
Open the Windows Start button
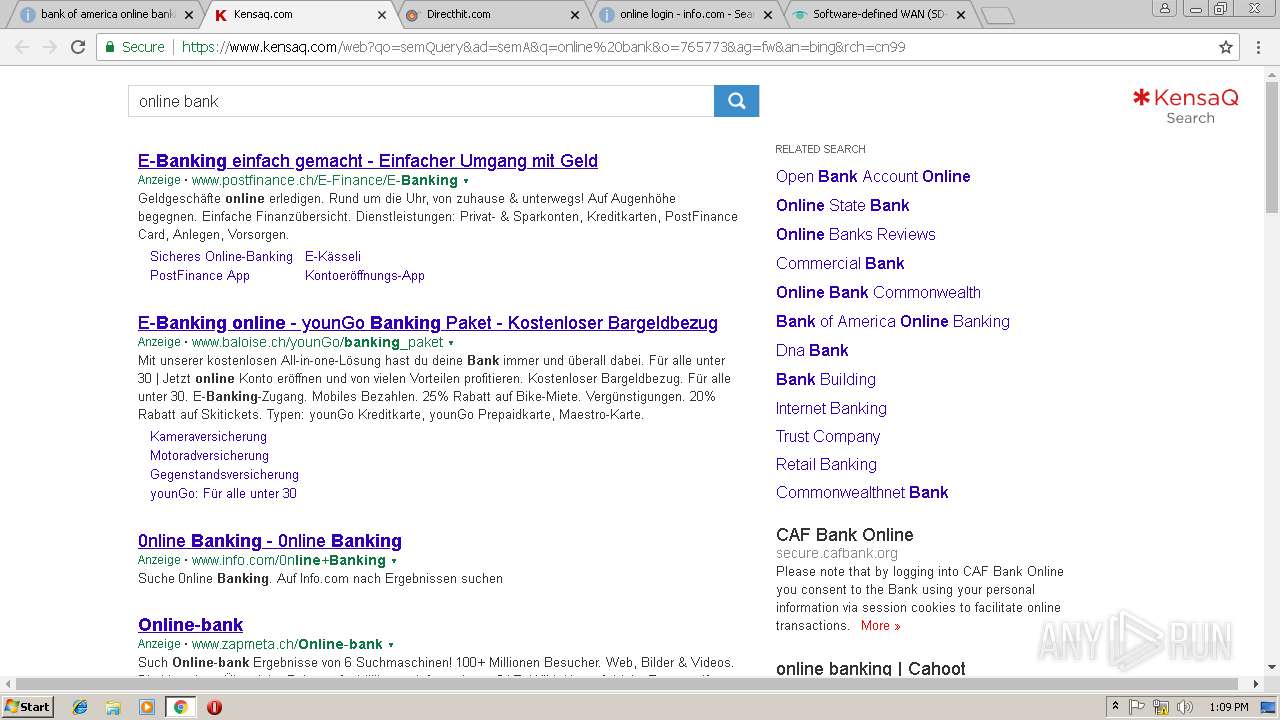(x=27, y=707)
